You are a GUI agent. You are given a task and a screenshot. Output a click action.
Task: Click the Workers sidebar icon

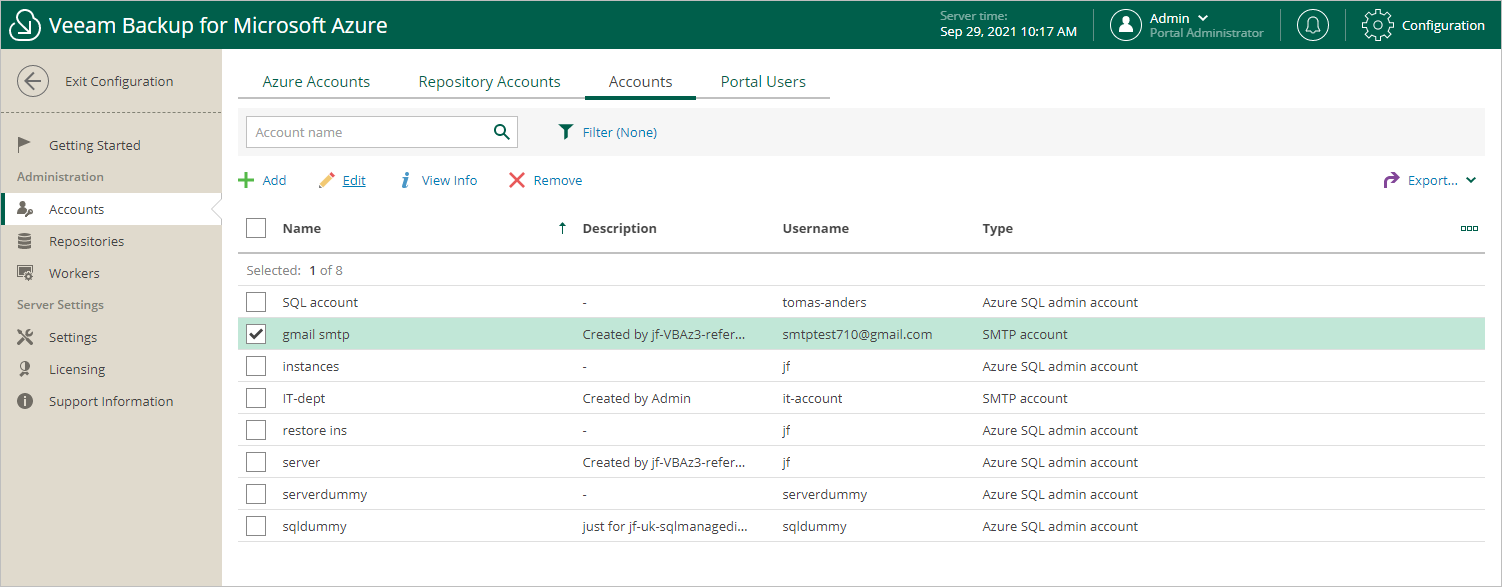click(26, 273)
